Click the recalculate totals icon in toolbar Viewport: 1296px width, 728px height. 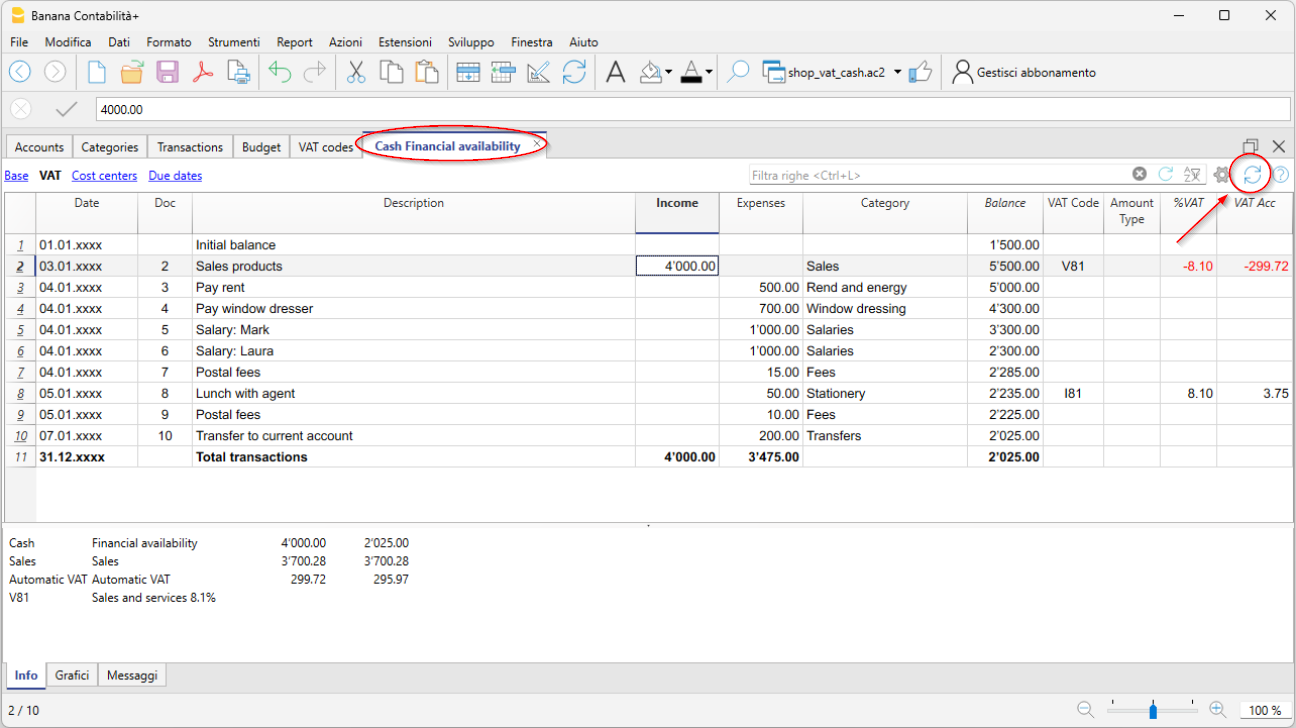pos(574,72)
